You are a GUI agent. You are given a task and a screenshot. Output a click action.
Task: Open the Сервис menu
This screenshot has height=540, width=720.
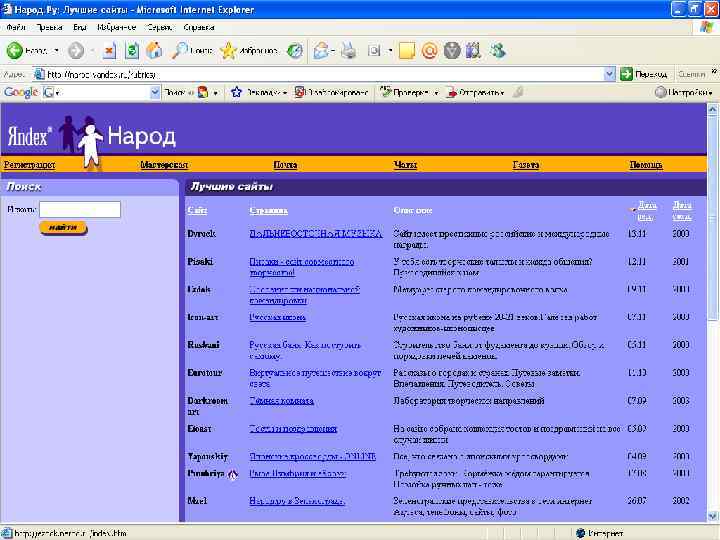(159, 28)
